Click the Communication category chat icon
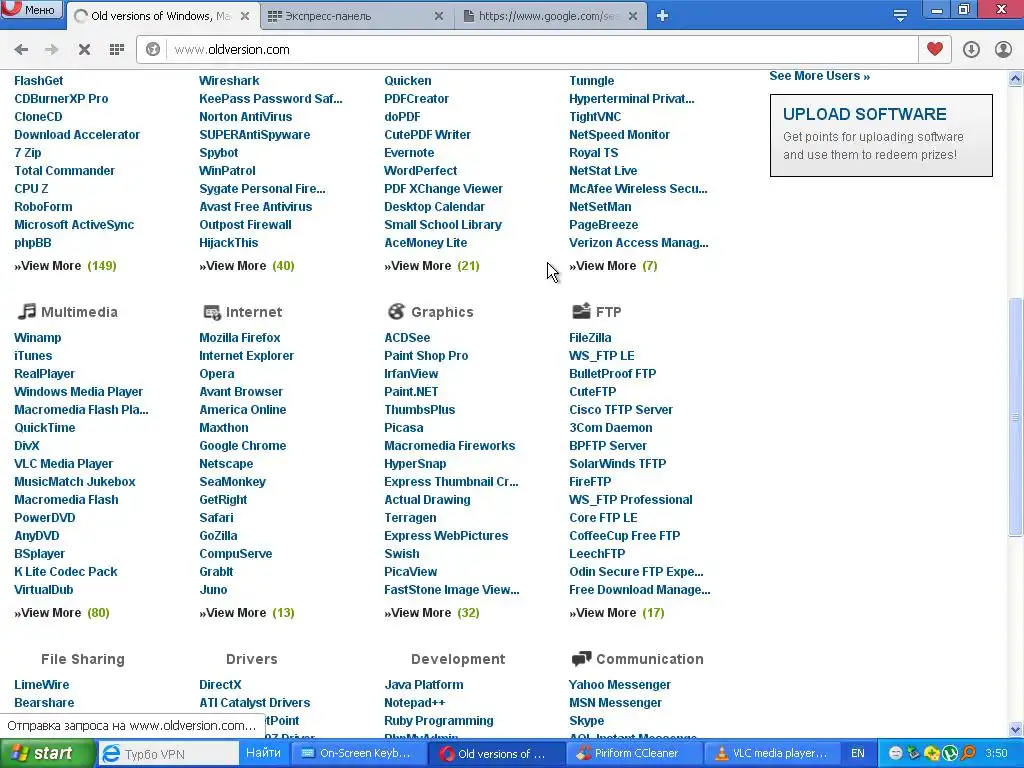This screenshot has width=1024, height=768. click(581, 659)
